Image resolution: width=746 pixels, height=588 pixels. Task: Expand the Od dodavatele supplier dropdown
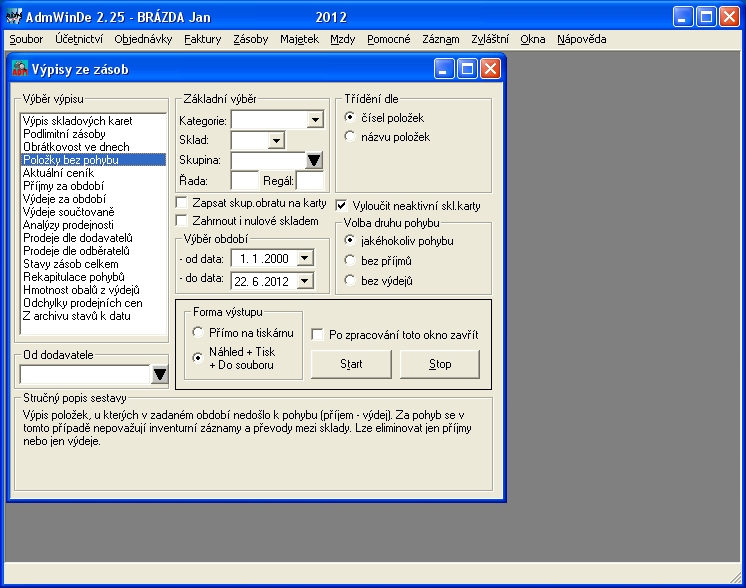coord(160,374)
